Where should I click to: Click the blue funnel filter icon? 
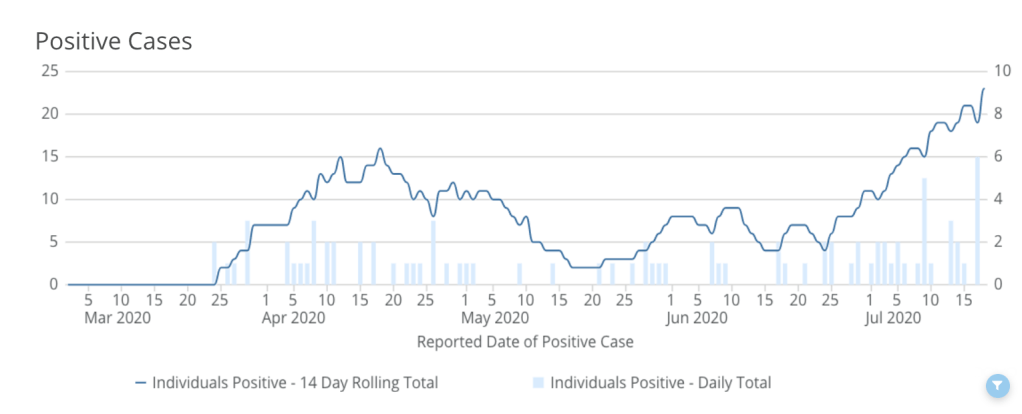tap(996, 386)
